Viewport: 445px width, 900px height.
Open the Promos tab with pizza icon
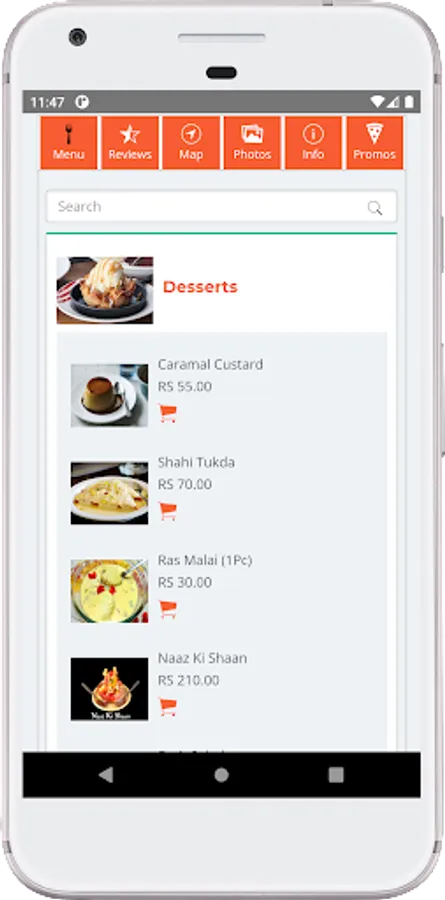(x=375, y=143)
